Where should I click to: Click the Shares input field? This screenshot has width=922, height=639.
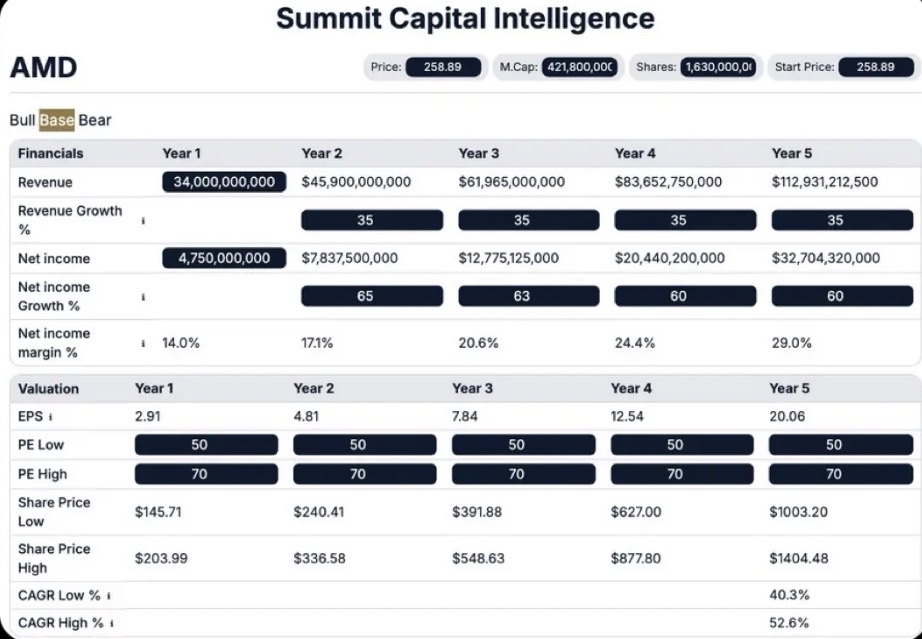click(717, 67)
